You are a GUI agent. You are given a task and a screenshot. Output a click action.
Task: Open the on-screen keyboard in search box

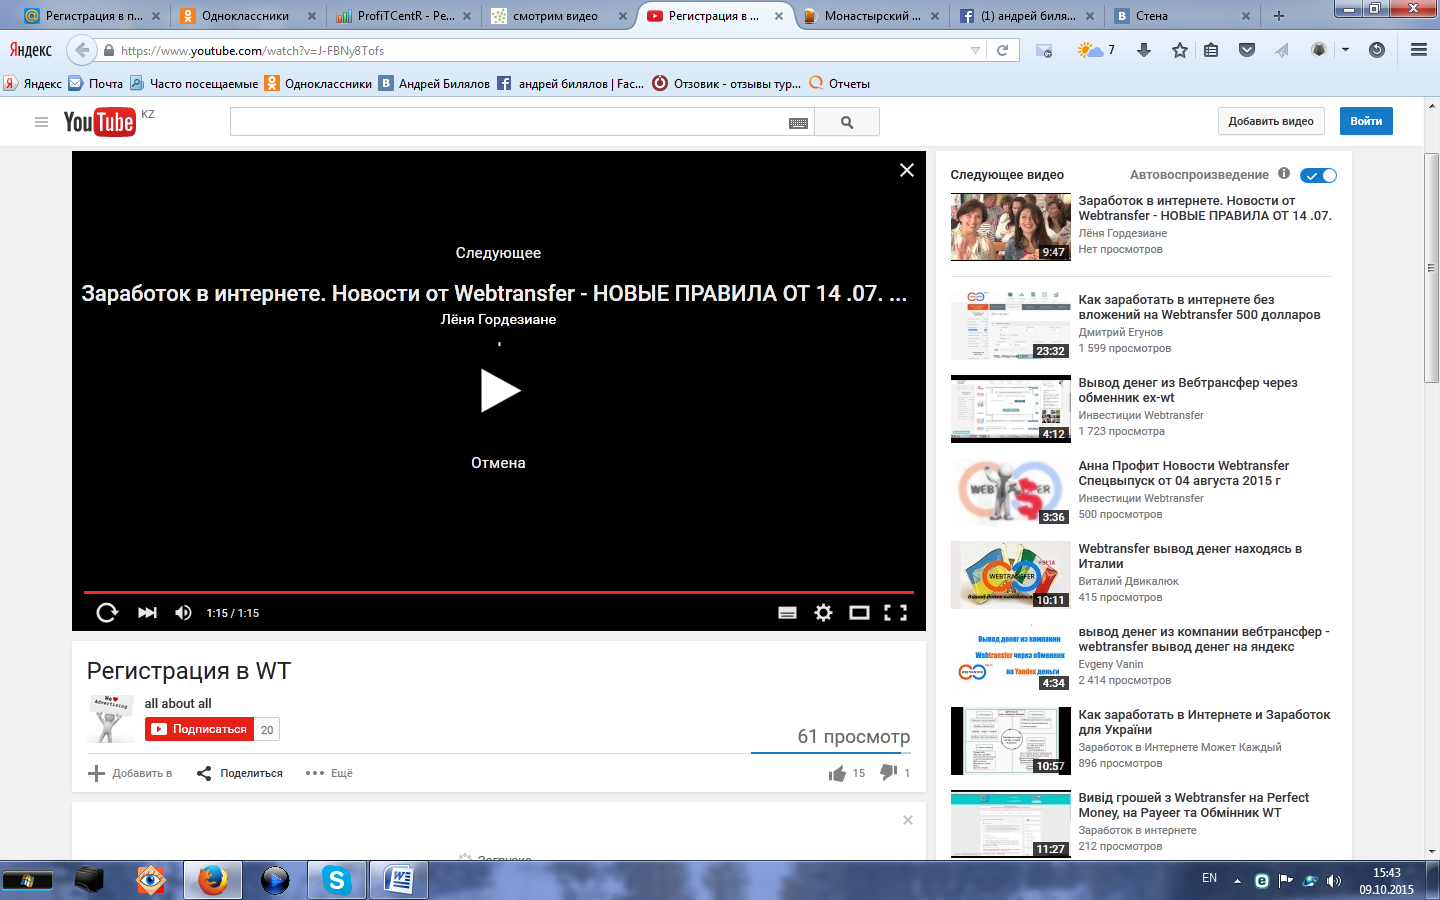click(798, 123)
